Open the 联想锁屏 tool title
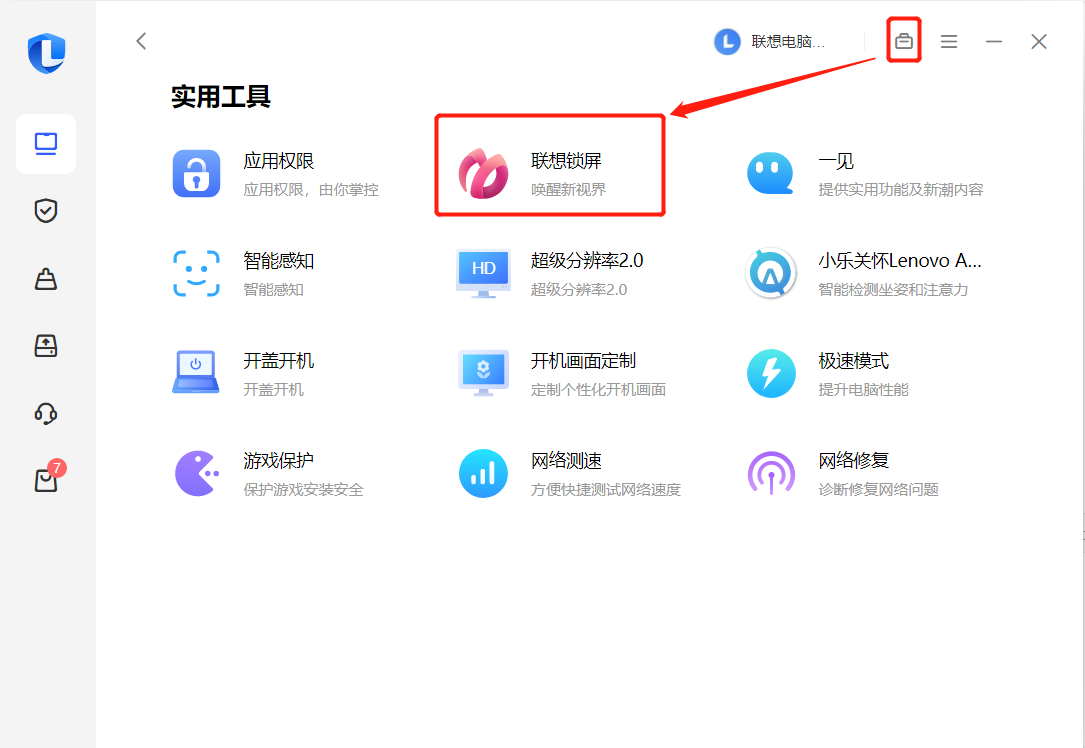The height and width of the screenshot is (748, 1085). tap(566, 161)
